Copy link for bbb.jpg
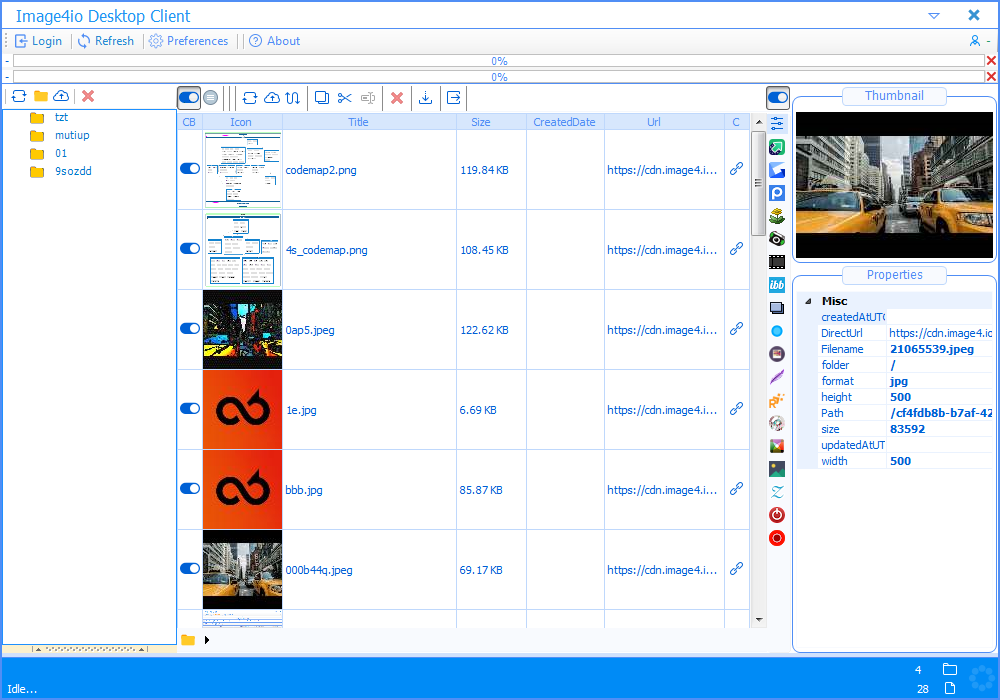This screenshot has height=700, width=1000. tap(737, 488)
